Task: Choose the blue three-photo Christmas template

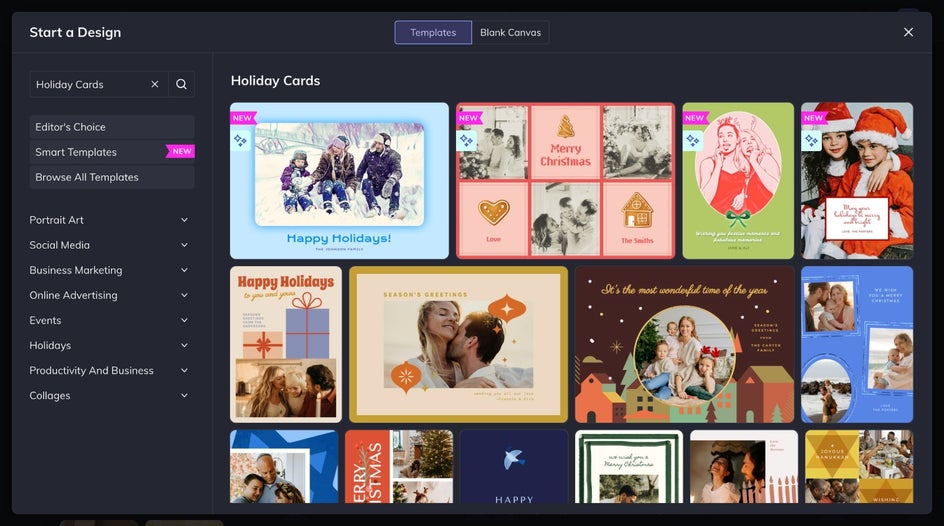Action: coord(857,344)
